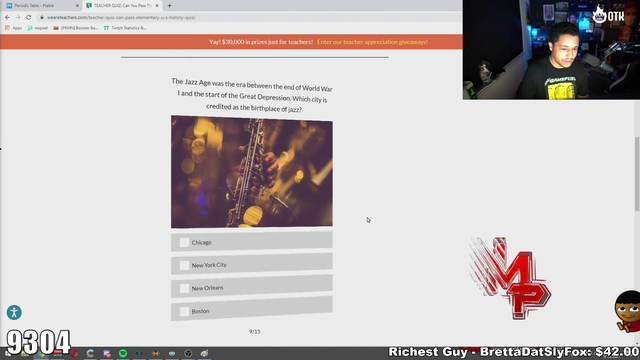The width and height of the screenshot is (640, 360).
Task: Close the Periodic Table tab
Action: click(x=77, y=6)
